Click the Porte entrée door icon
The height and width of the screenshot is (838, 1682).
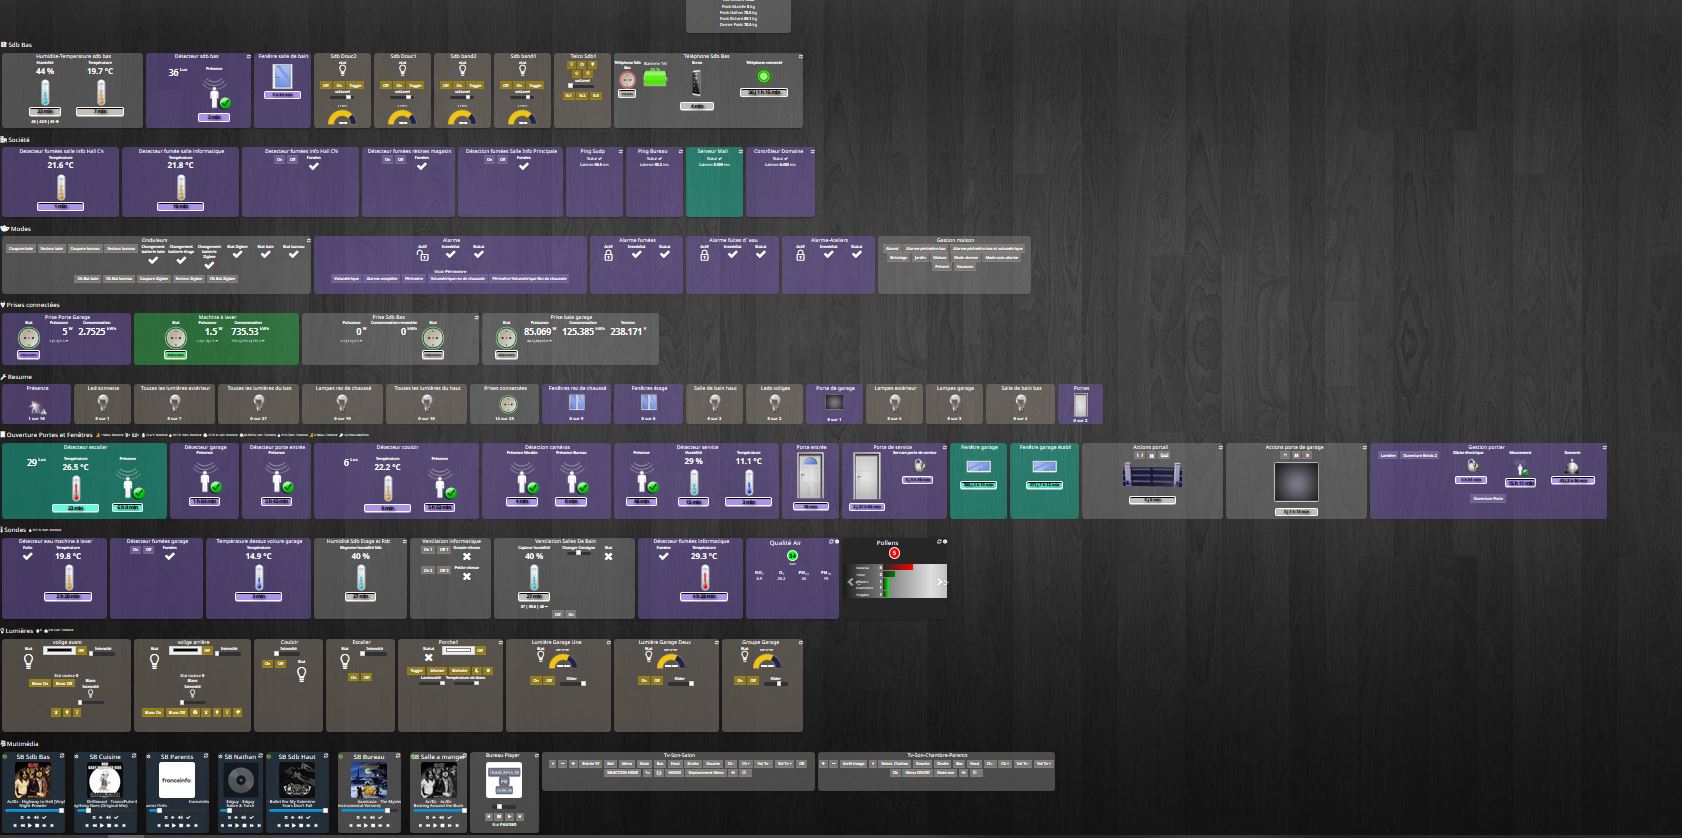(810, 477)
